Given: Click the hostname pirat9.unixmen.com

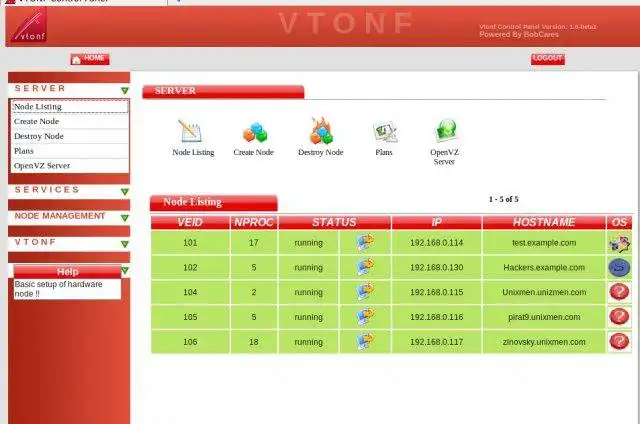Looking at the screenshot, I should 544,317.
